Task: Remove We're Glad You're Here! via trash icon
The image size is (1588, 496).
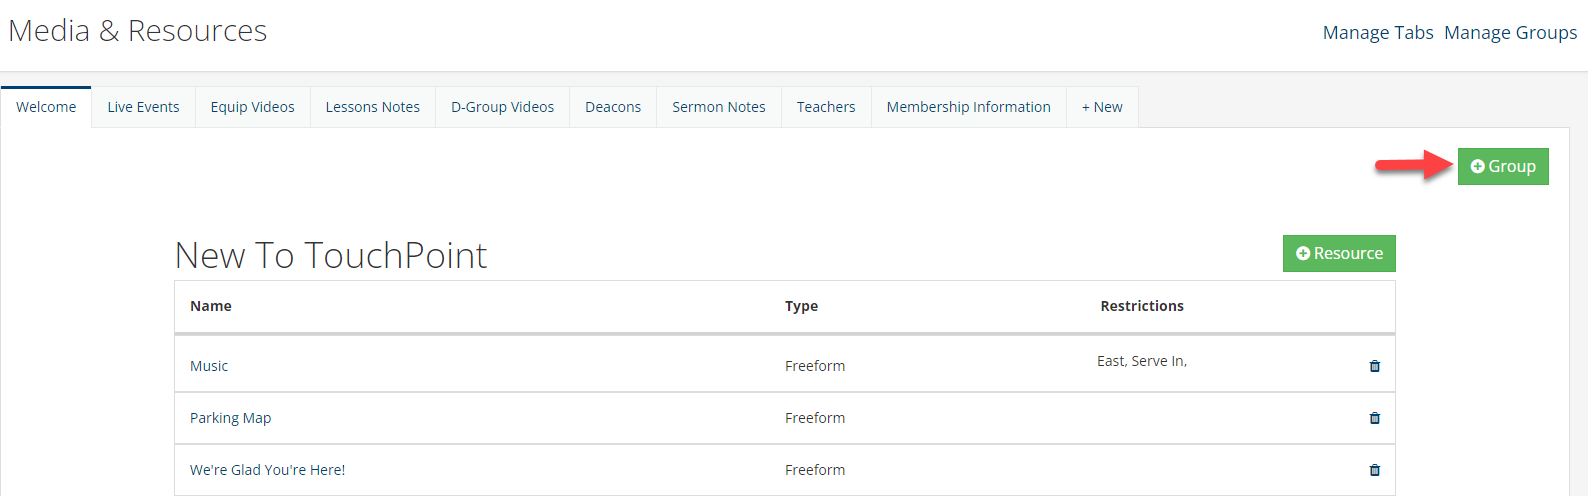Action: (x=1374, y=470)
